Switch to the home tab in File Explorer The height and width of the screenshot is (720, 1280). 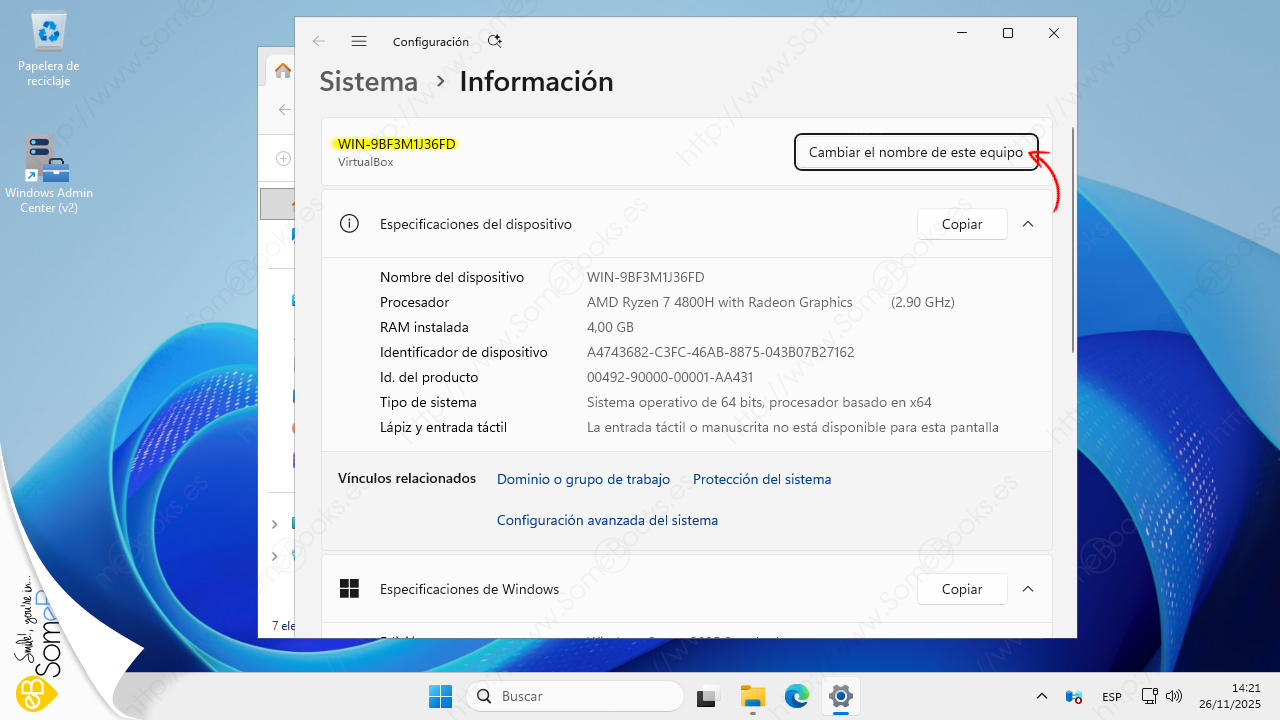(x=283, y=70)
